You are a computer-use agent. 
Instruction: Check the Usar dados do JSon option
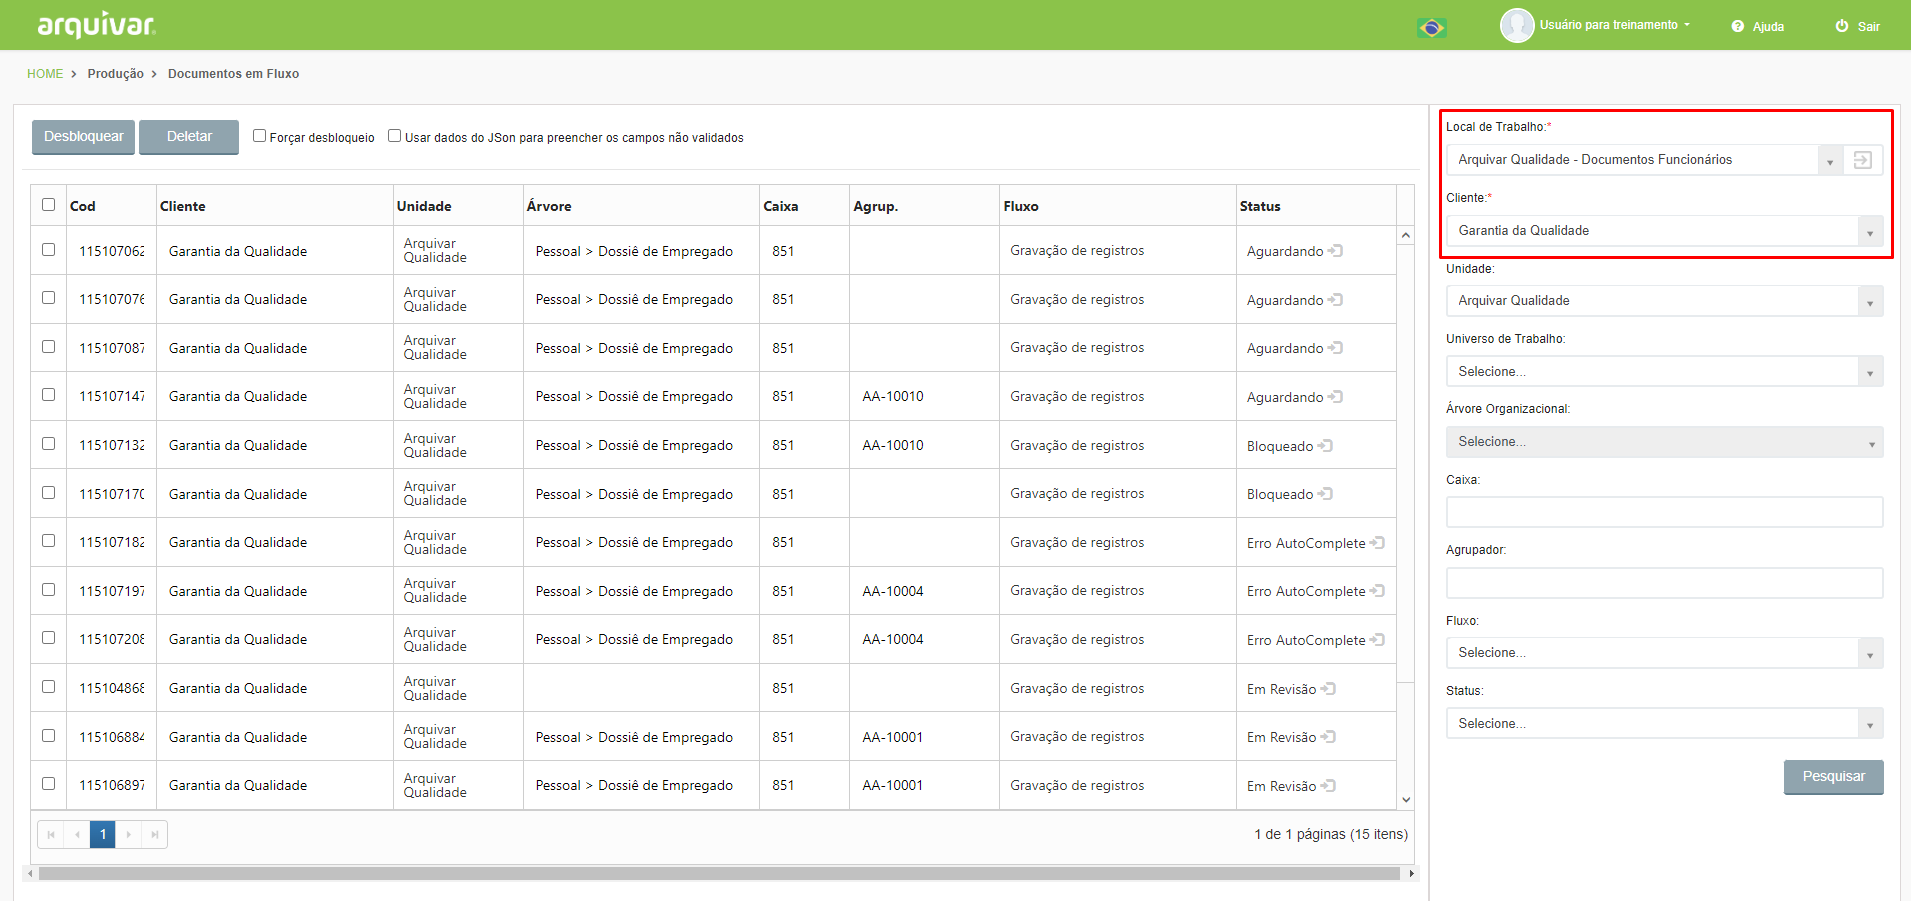(x=394, y=136)
